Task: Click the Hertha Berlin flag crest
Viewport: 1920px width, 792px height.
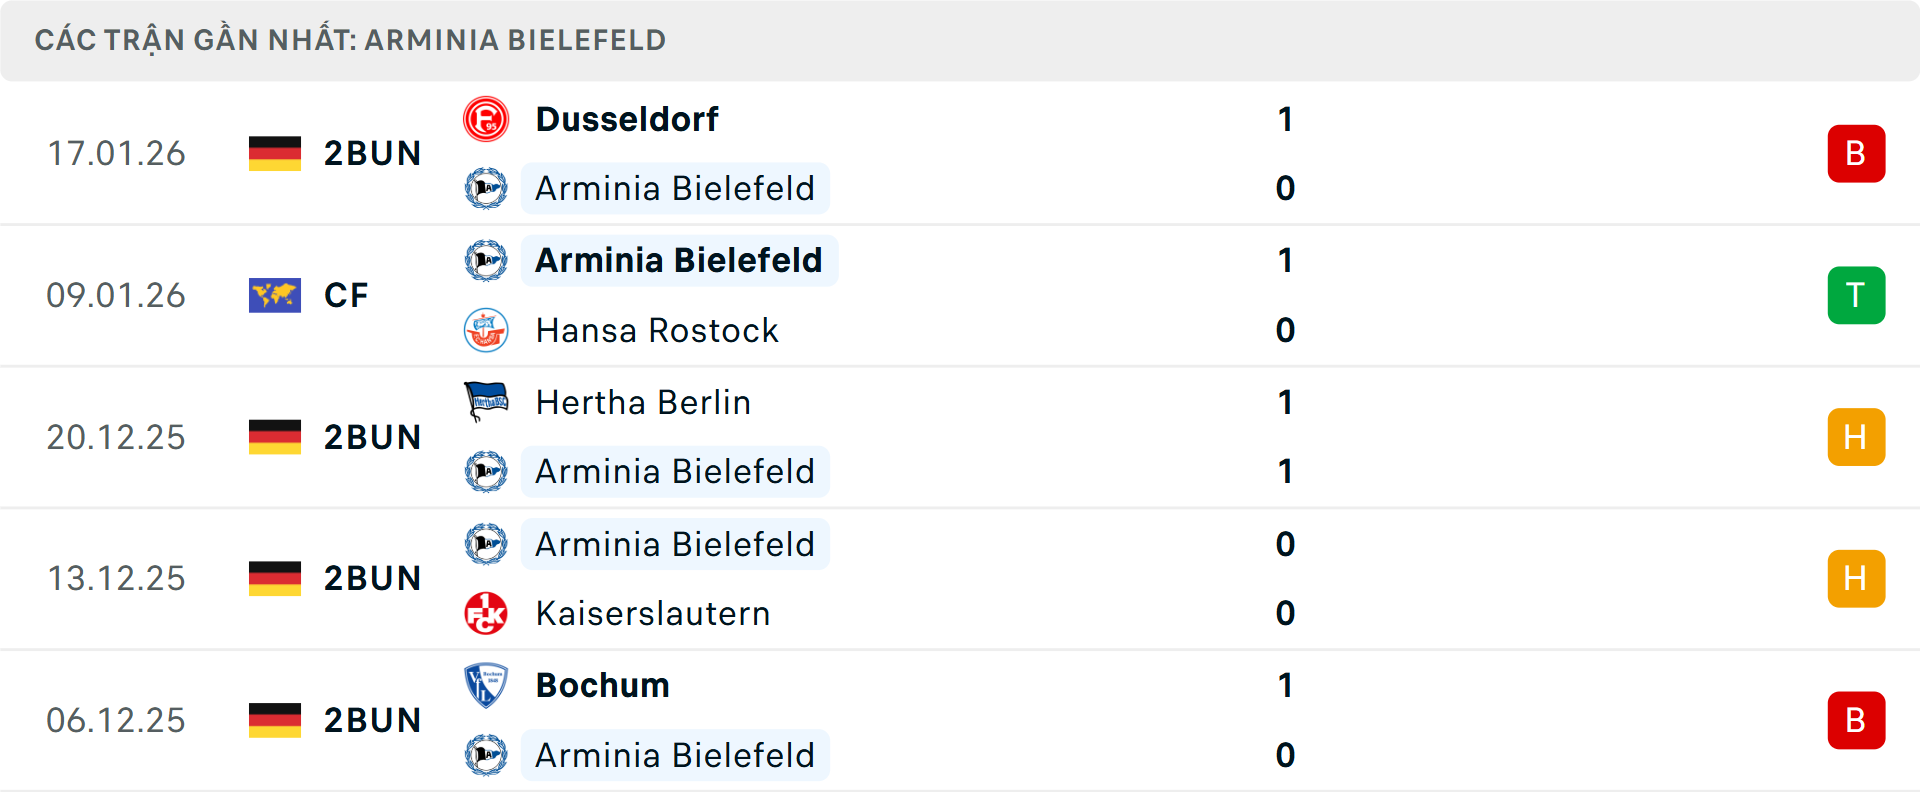Action: (487, 402)
